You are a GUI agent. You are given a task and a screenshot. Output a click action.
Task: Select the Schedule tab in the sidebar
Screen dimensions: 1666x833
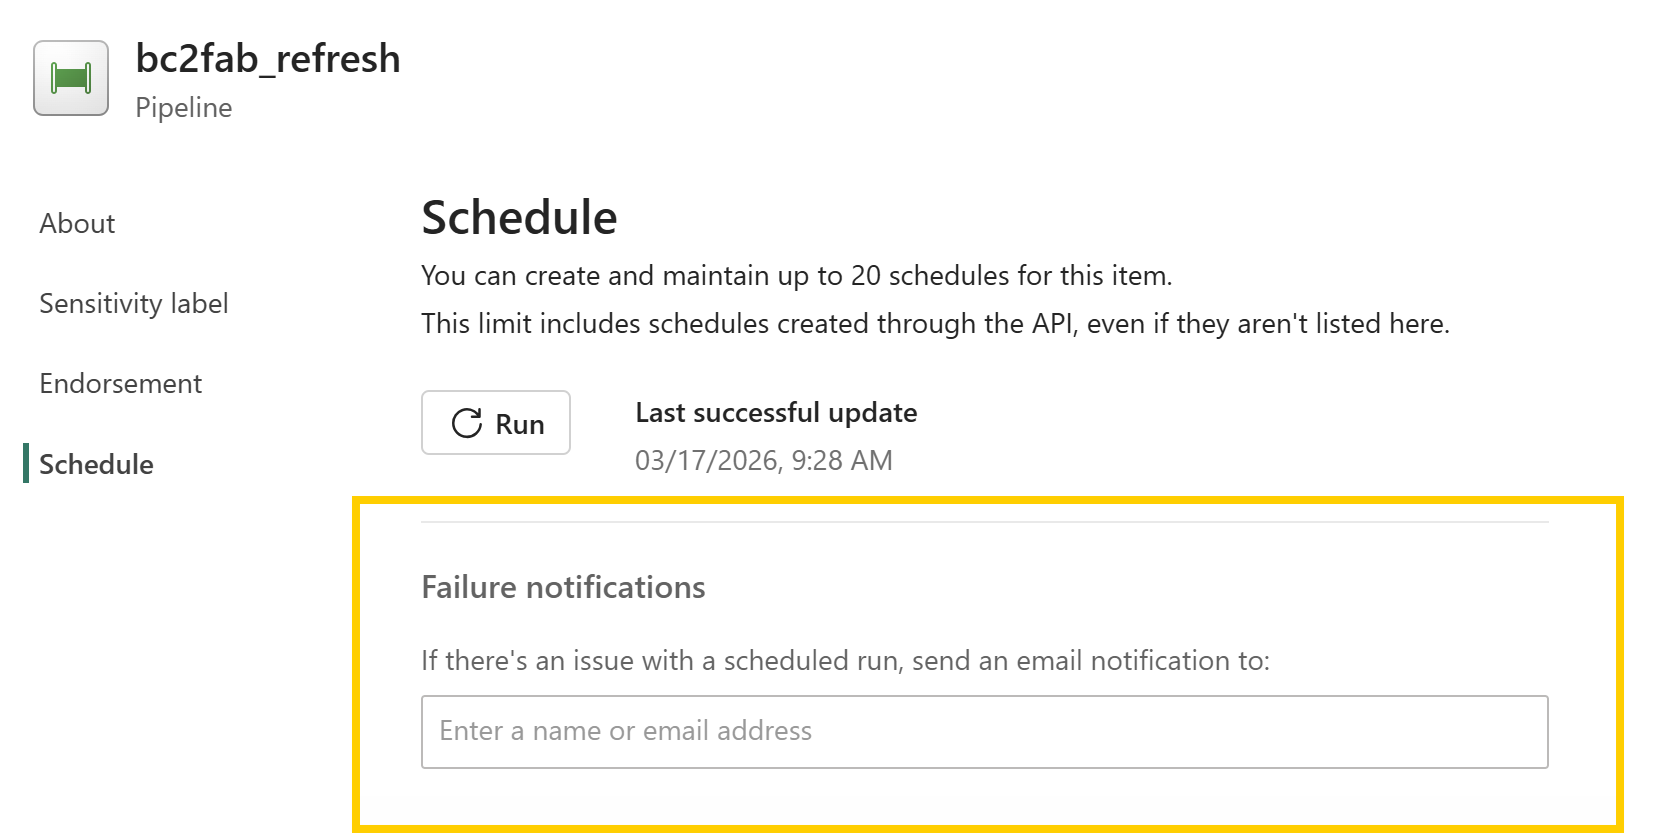click(x=96, y=464)
